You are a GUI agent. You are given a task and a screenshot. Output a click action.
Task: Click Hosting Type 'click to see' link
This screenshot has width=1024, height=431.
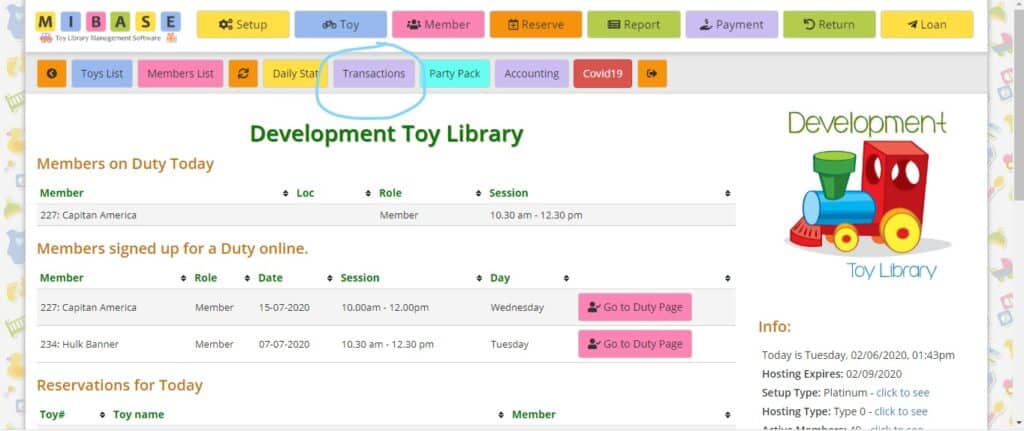point(901,411)
